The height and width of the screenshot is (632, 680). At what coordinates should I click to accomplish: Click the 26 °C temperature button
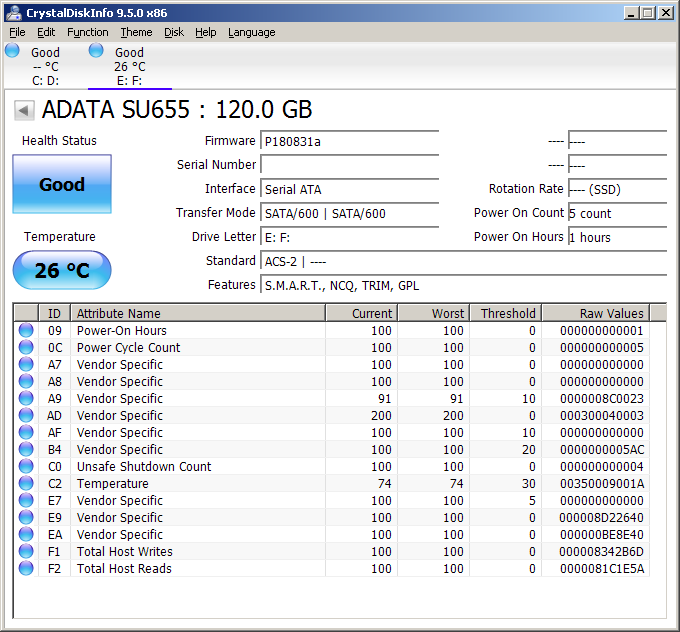tap(62, 270)
